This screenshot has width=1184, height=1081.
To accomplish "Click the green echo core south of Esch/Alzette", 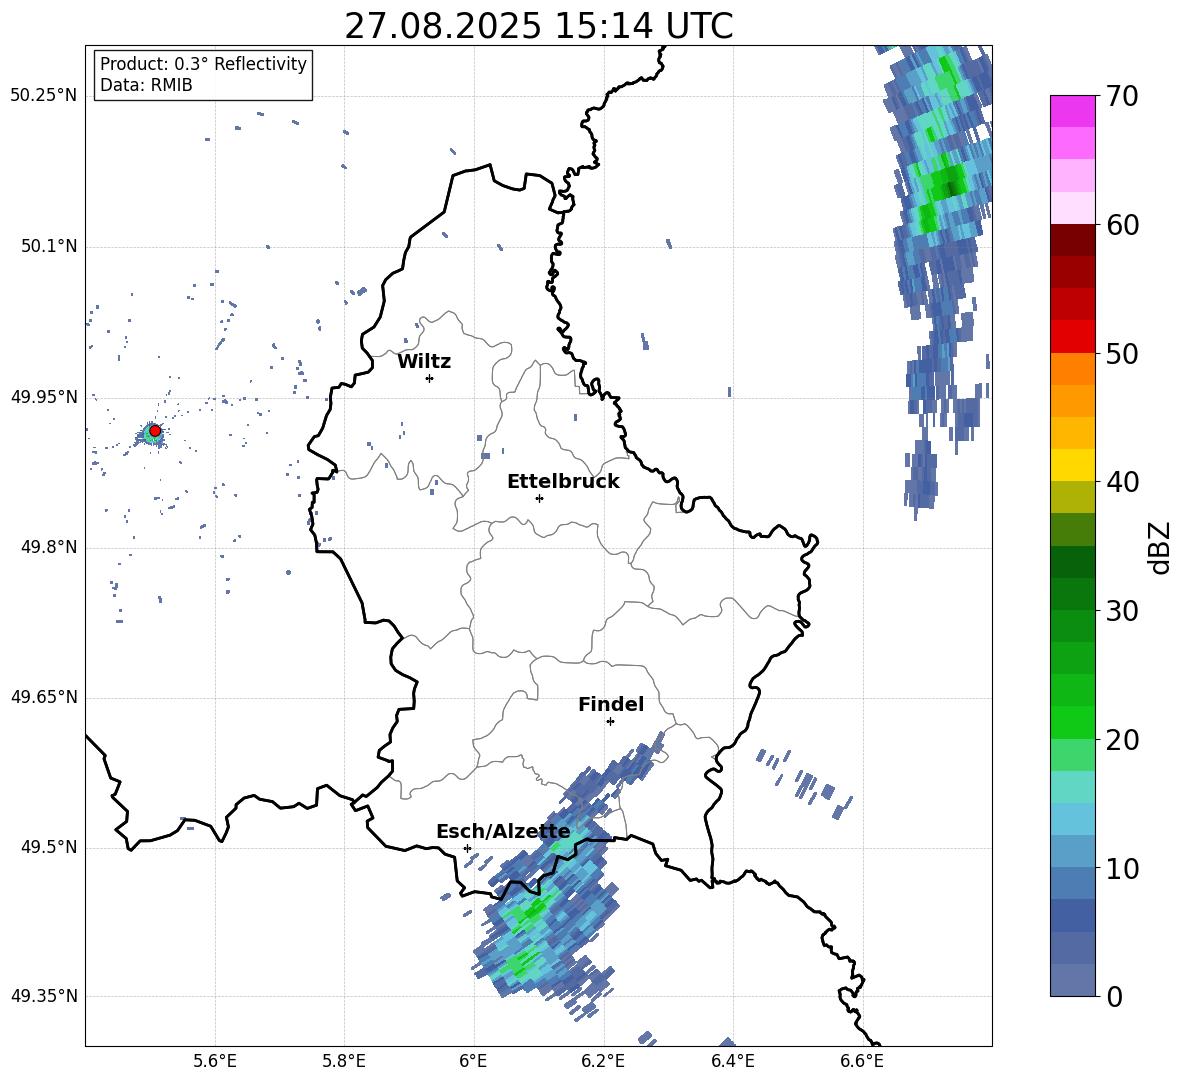I will click(x=534, y=910).
